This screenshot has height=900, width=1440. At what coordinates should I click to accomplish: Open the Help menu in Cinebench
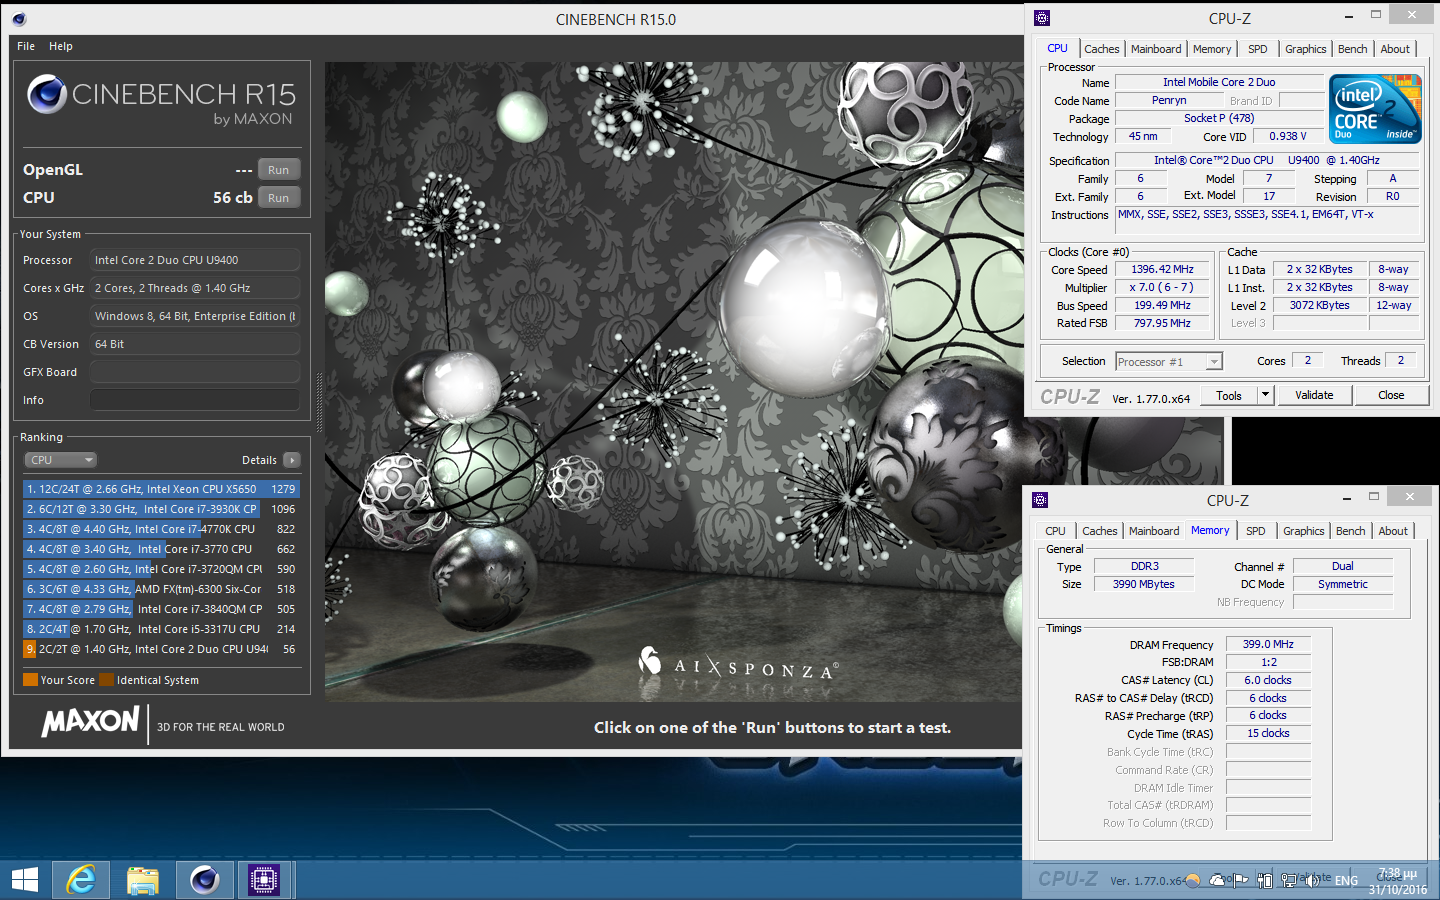click(x=61, y=46)
